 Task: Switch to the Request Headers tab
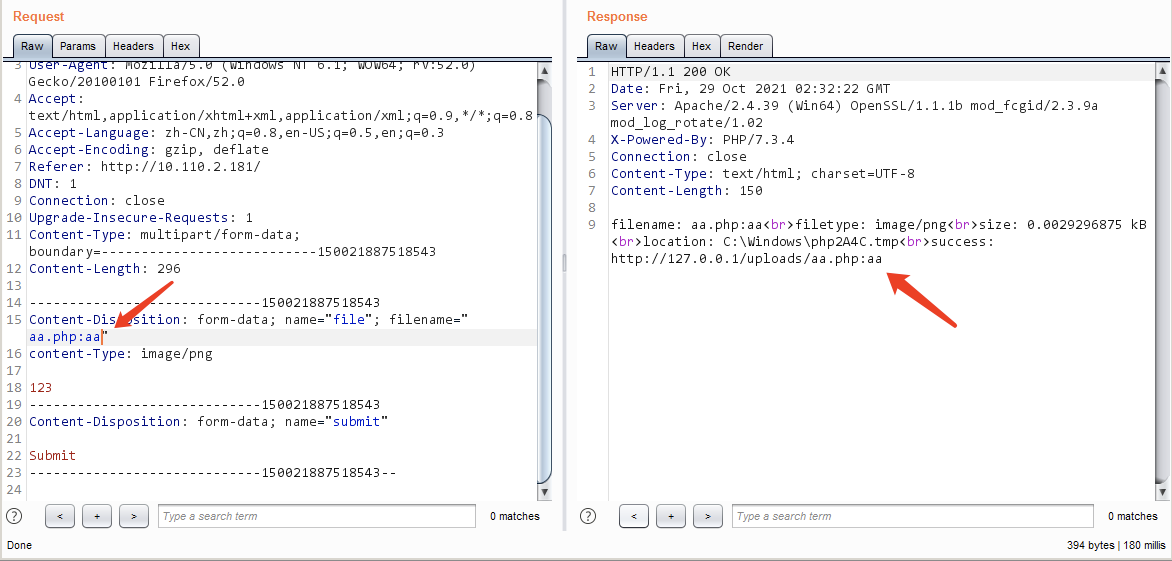click(x=133, y=46)
